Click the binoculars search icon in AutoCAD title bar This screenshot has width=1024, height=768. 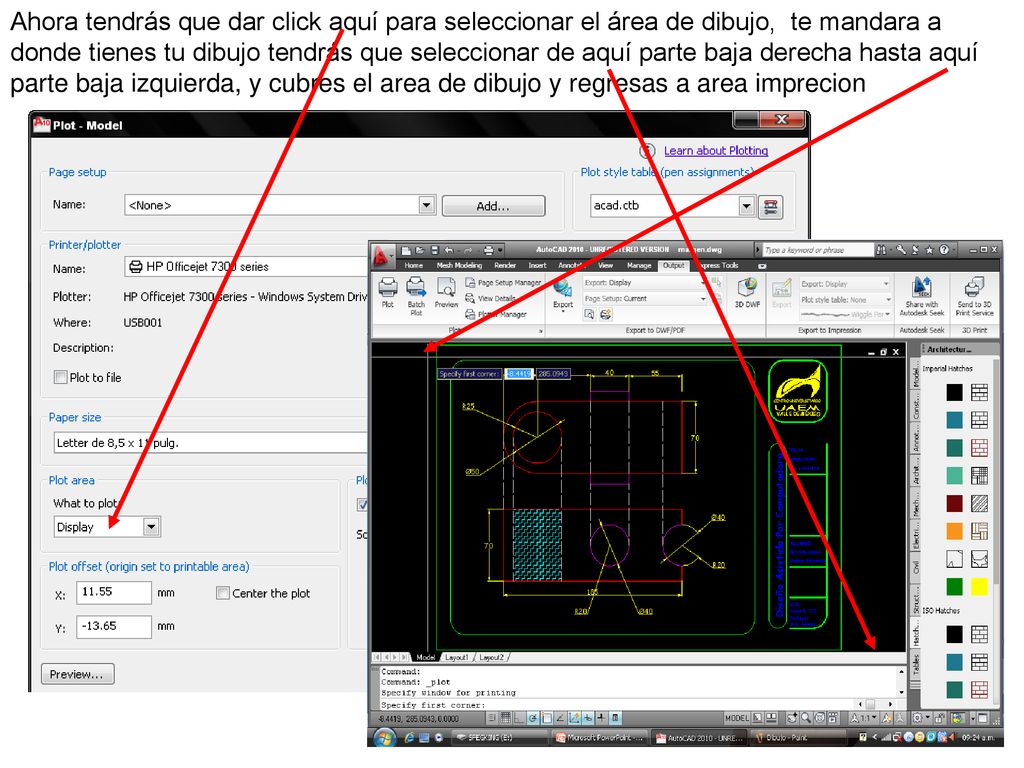pyautogui.click(x=882, y=249)
